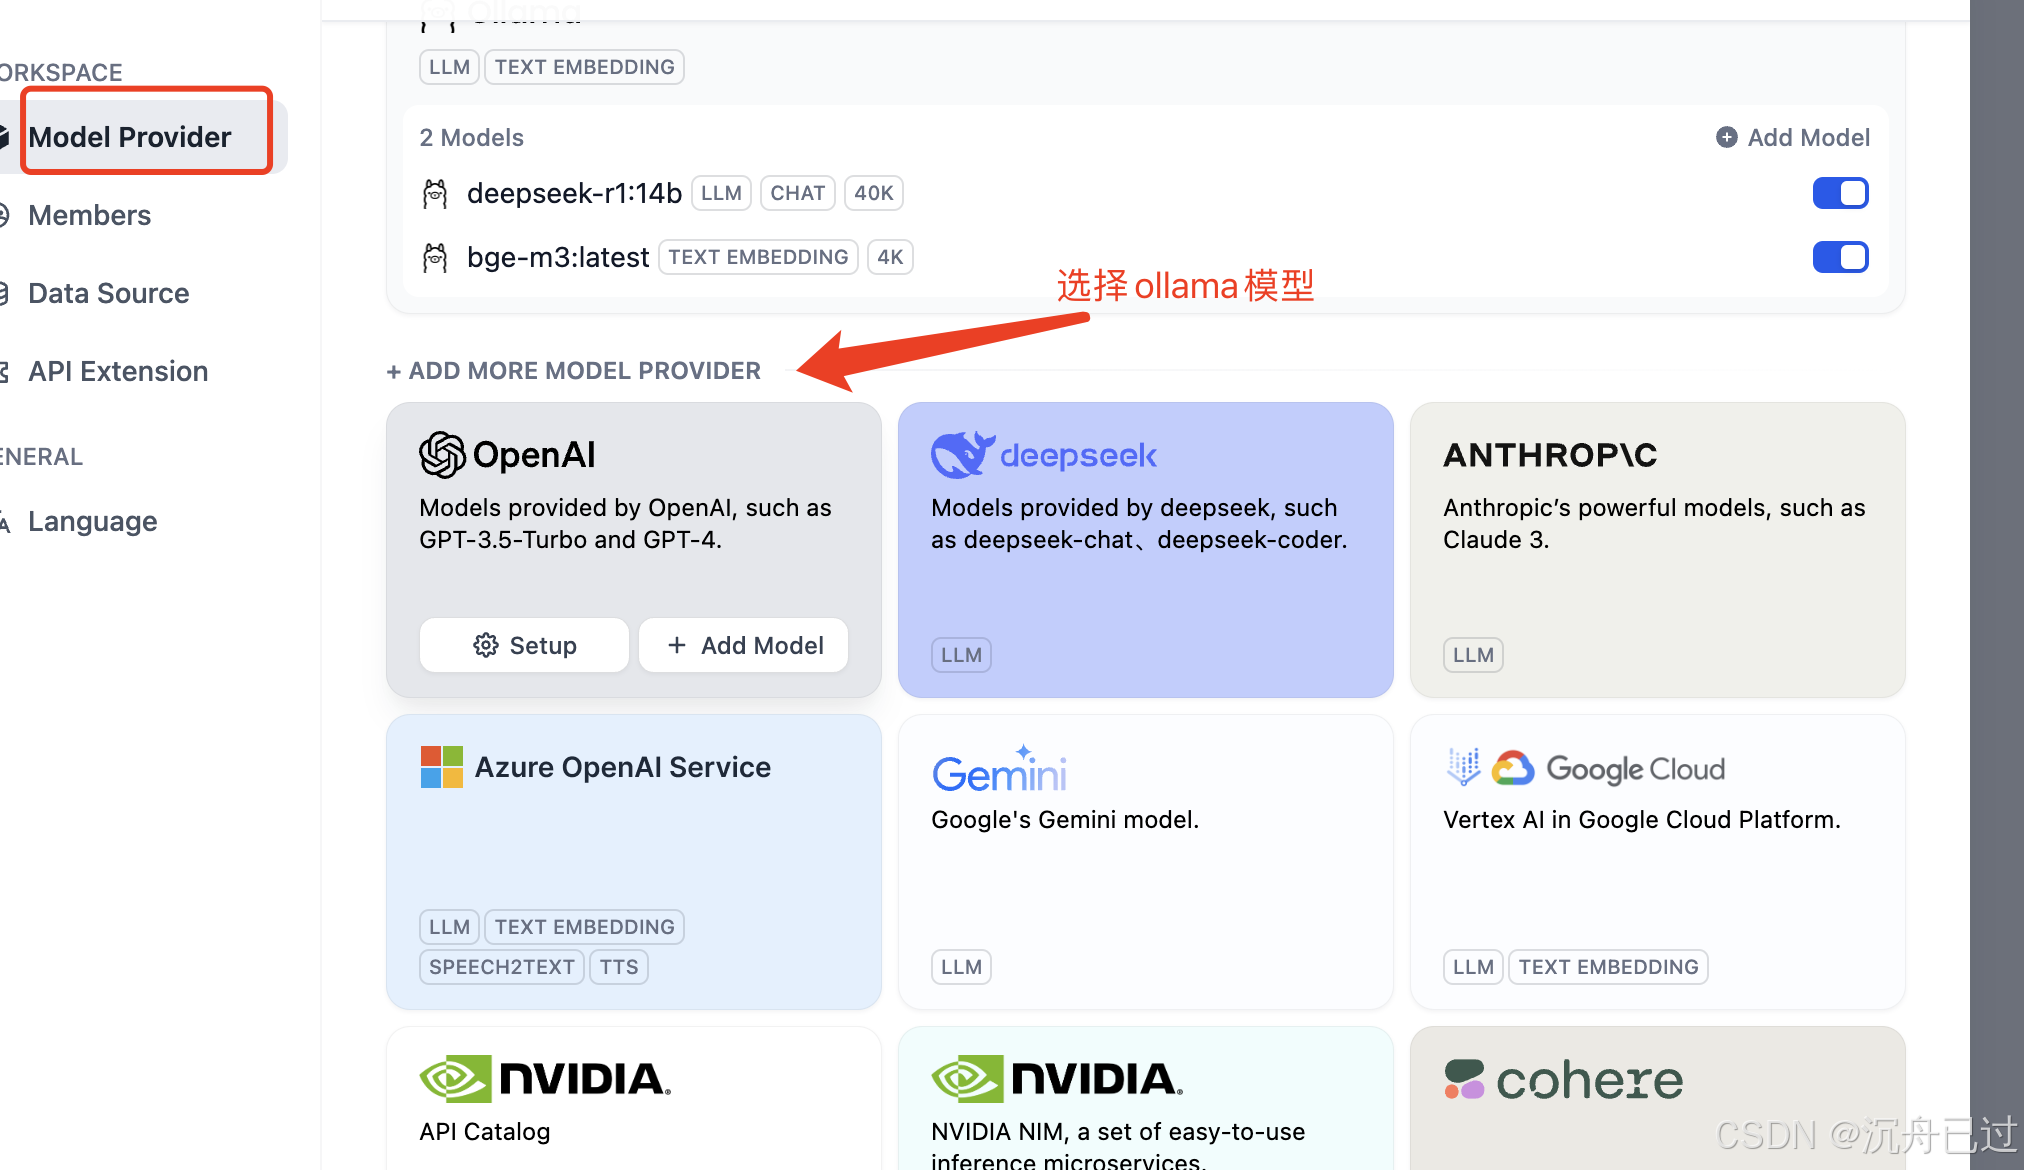Click the NVIDIA NIM logo
This screenshot has height=1170, width=2024.
(1057, 1079)
